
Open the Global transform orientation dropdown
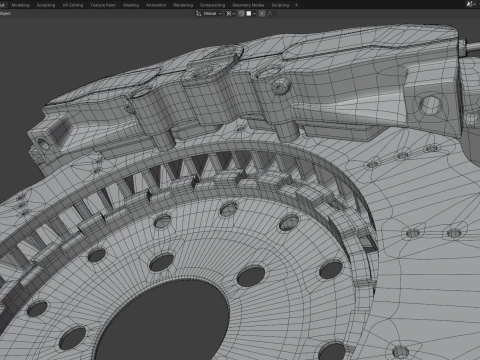point(209,14)
